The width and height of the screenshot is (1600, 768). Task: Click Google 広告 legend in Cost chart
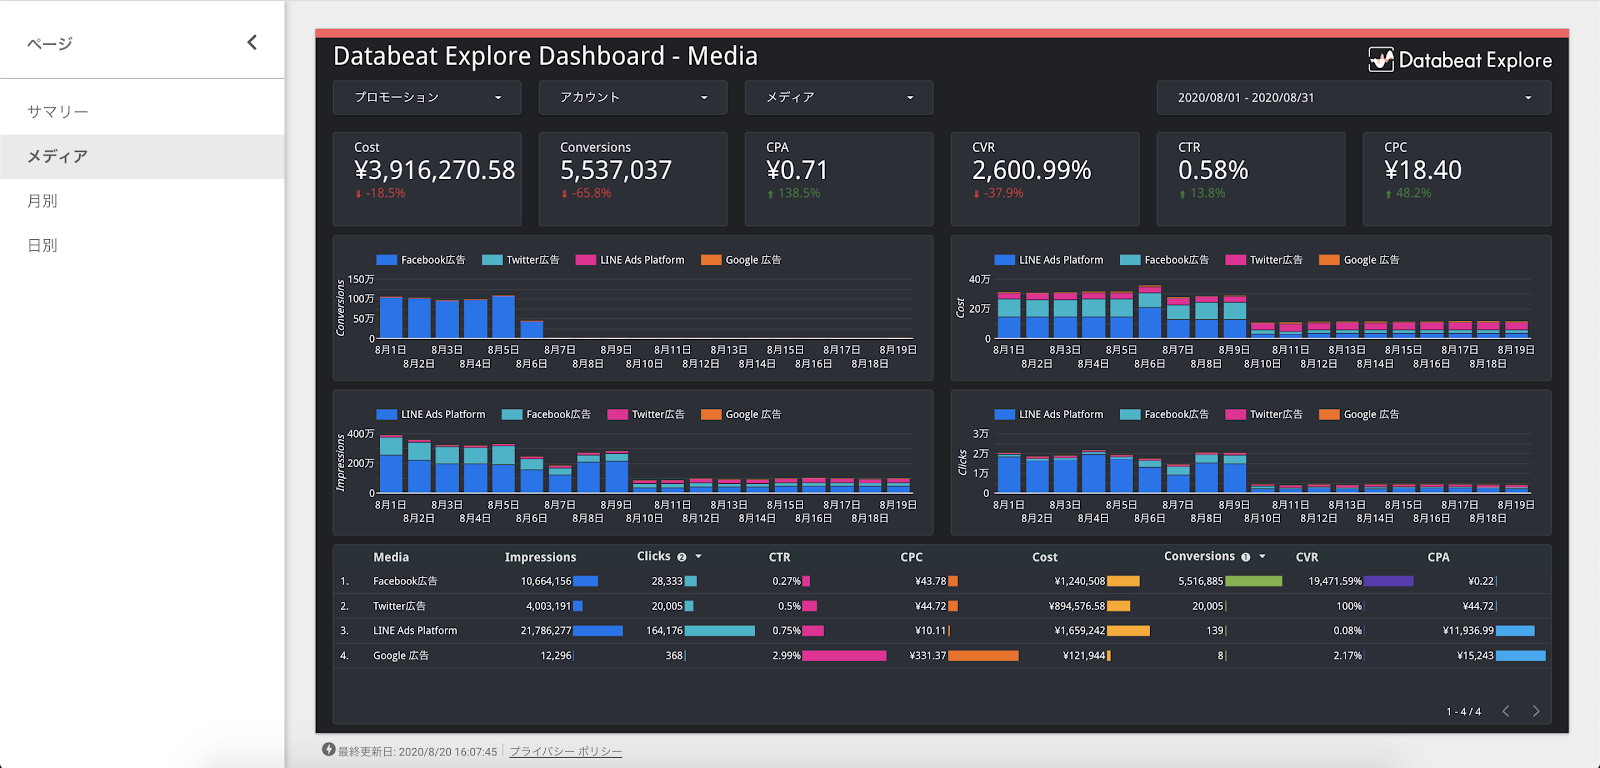pos(1359,260)
